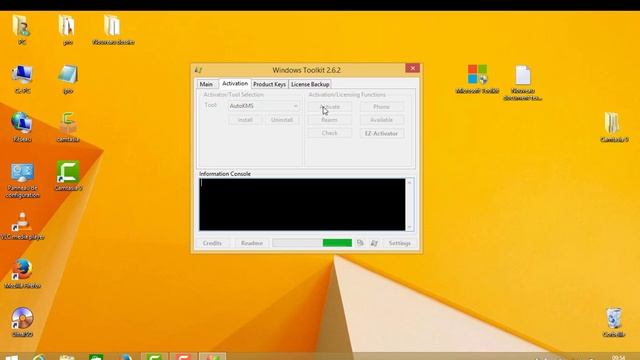Click the Phone activation button
The height and width of the screenshot is (360, 640).
tap(382, 107)
